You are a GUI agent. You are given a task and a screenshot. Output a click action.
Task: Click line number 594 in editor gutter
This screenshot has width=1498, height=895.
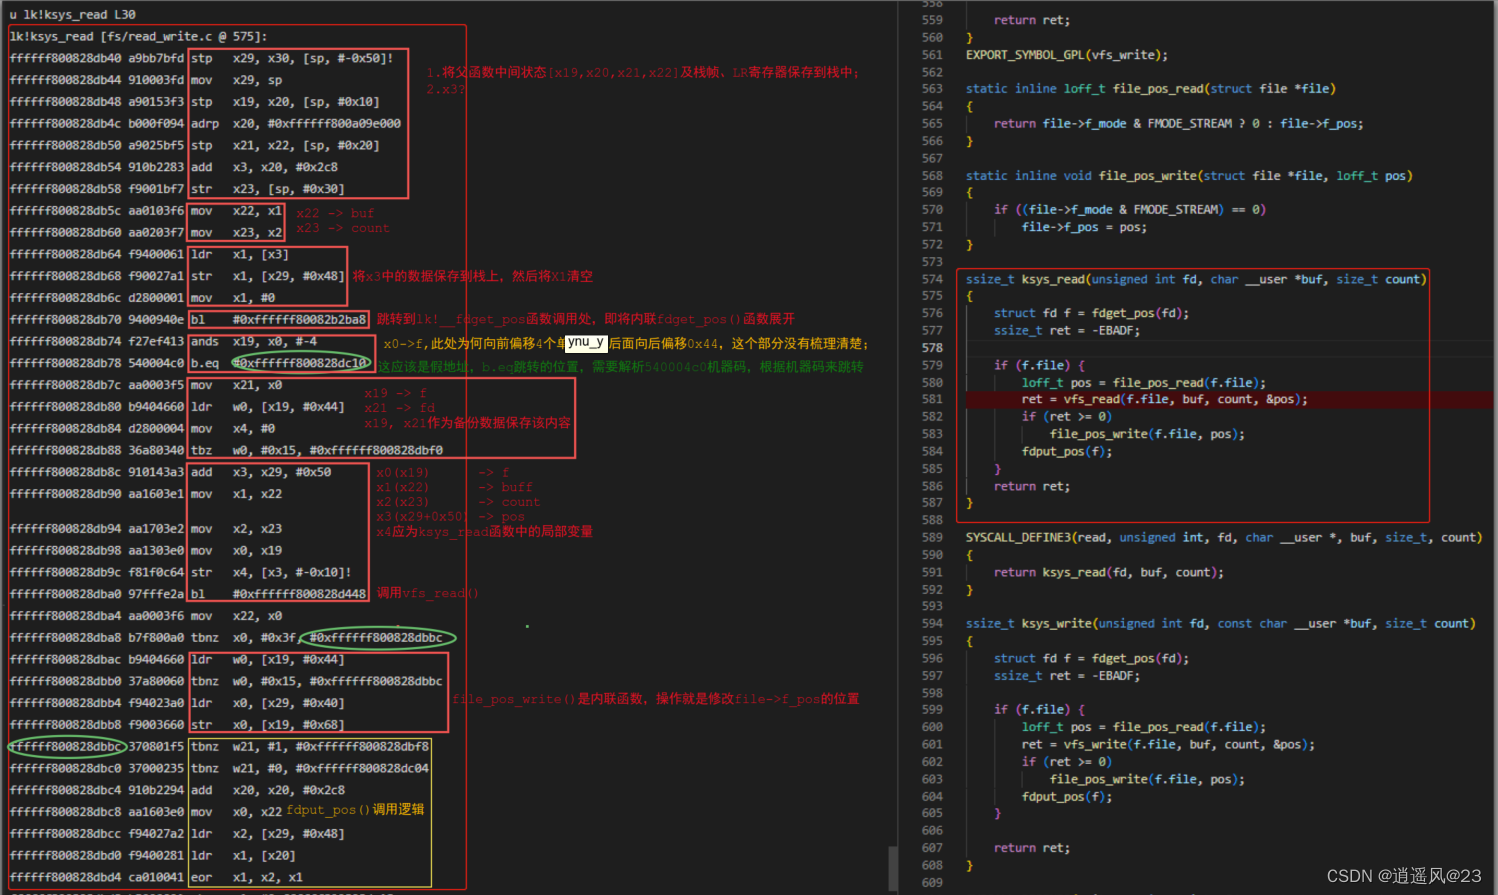click(932, 624)
